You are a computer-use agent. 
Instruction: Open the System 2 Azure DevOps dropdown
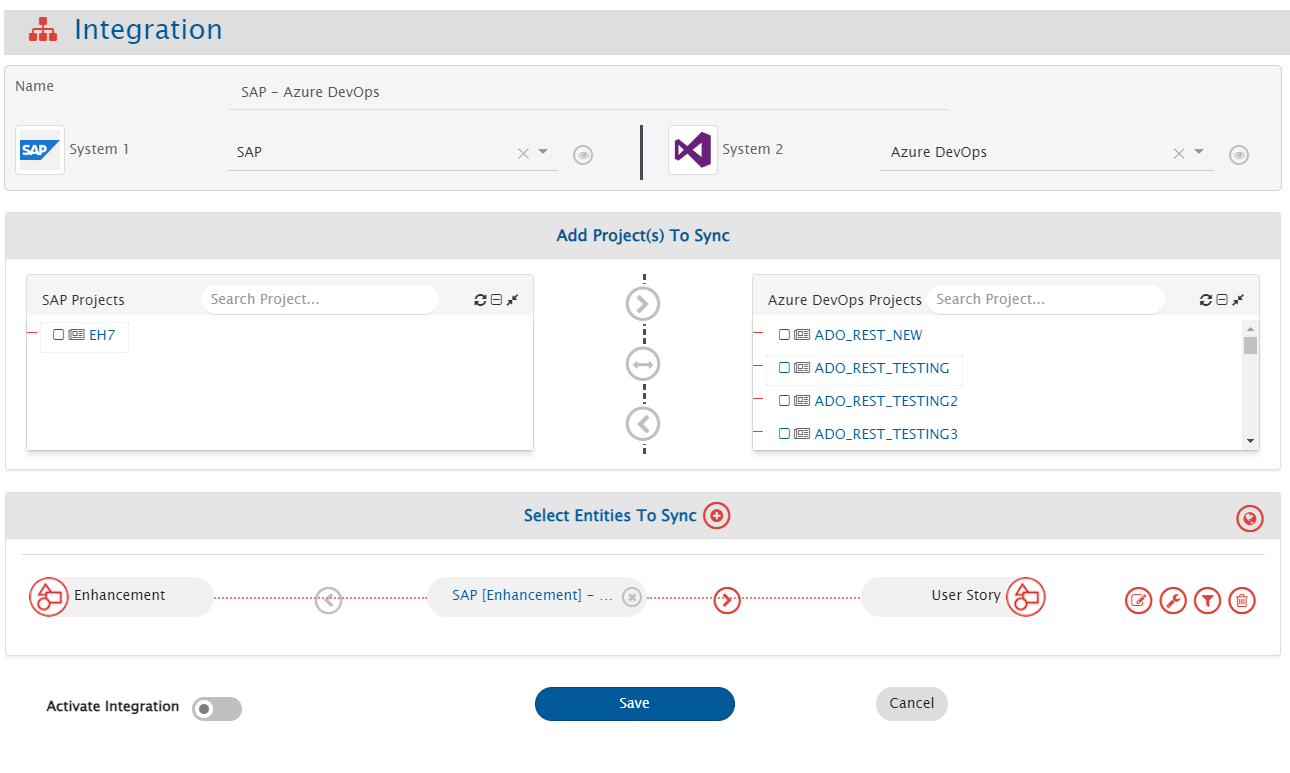[1199, 152]
